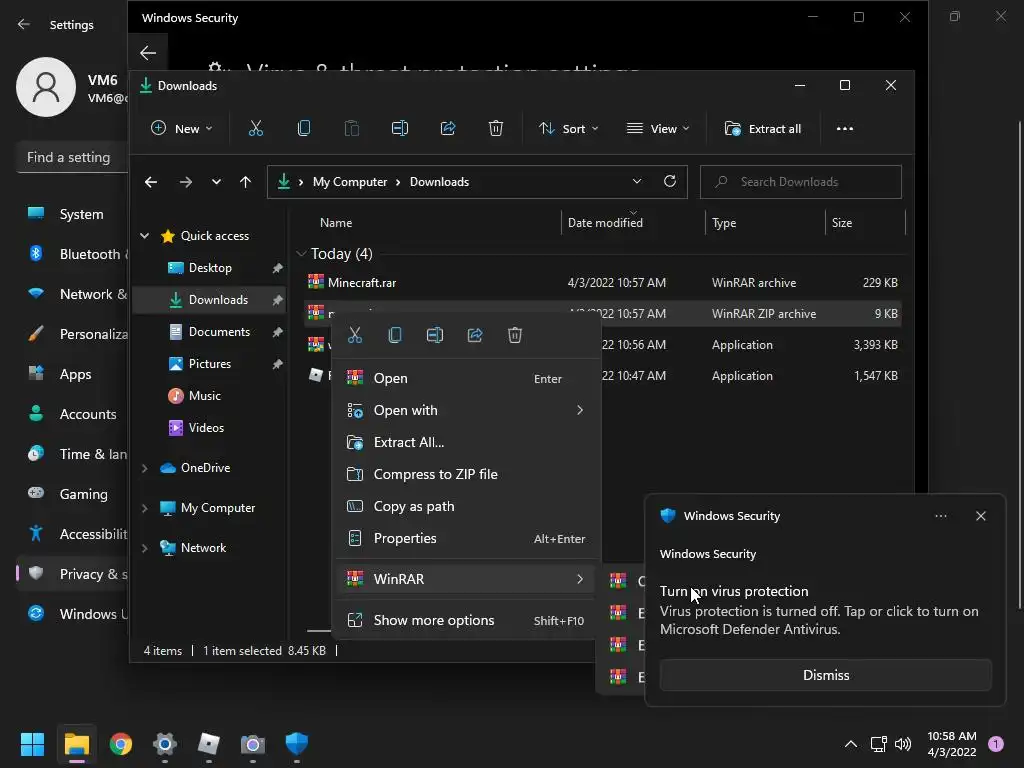Click Delete icon in the context menu
The width and height of the screenshot is (1024, 768).
(515, 336)
